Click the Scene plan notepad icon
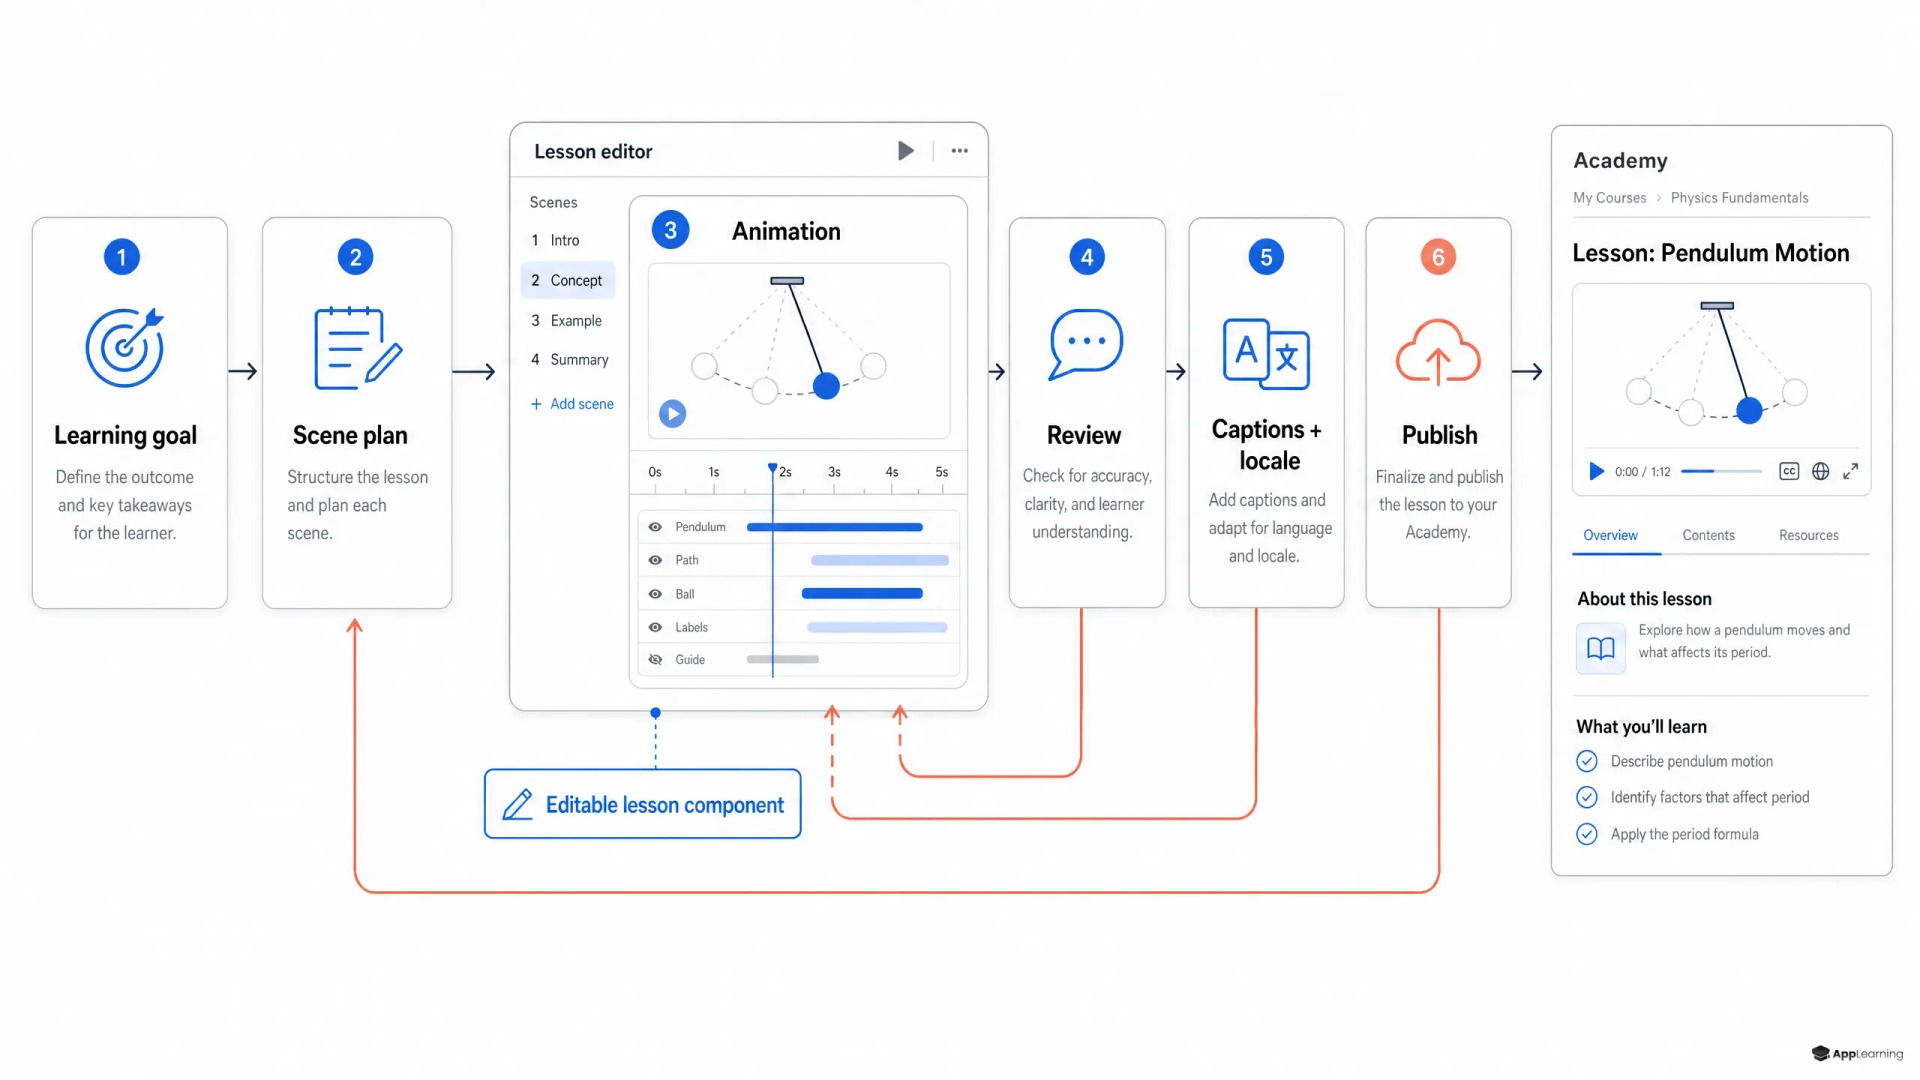 pyautogui.click(x=357, y=348)
